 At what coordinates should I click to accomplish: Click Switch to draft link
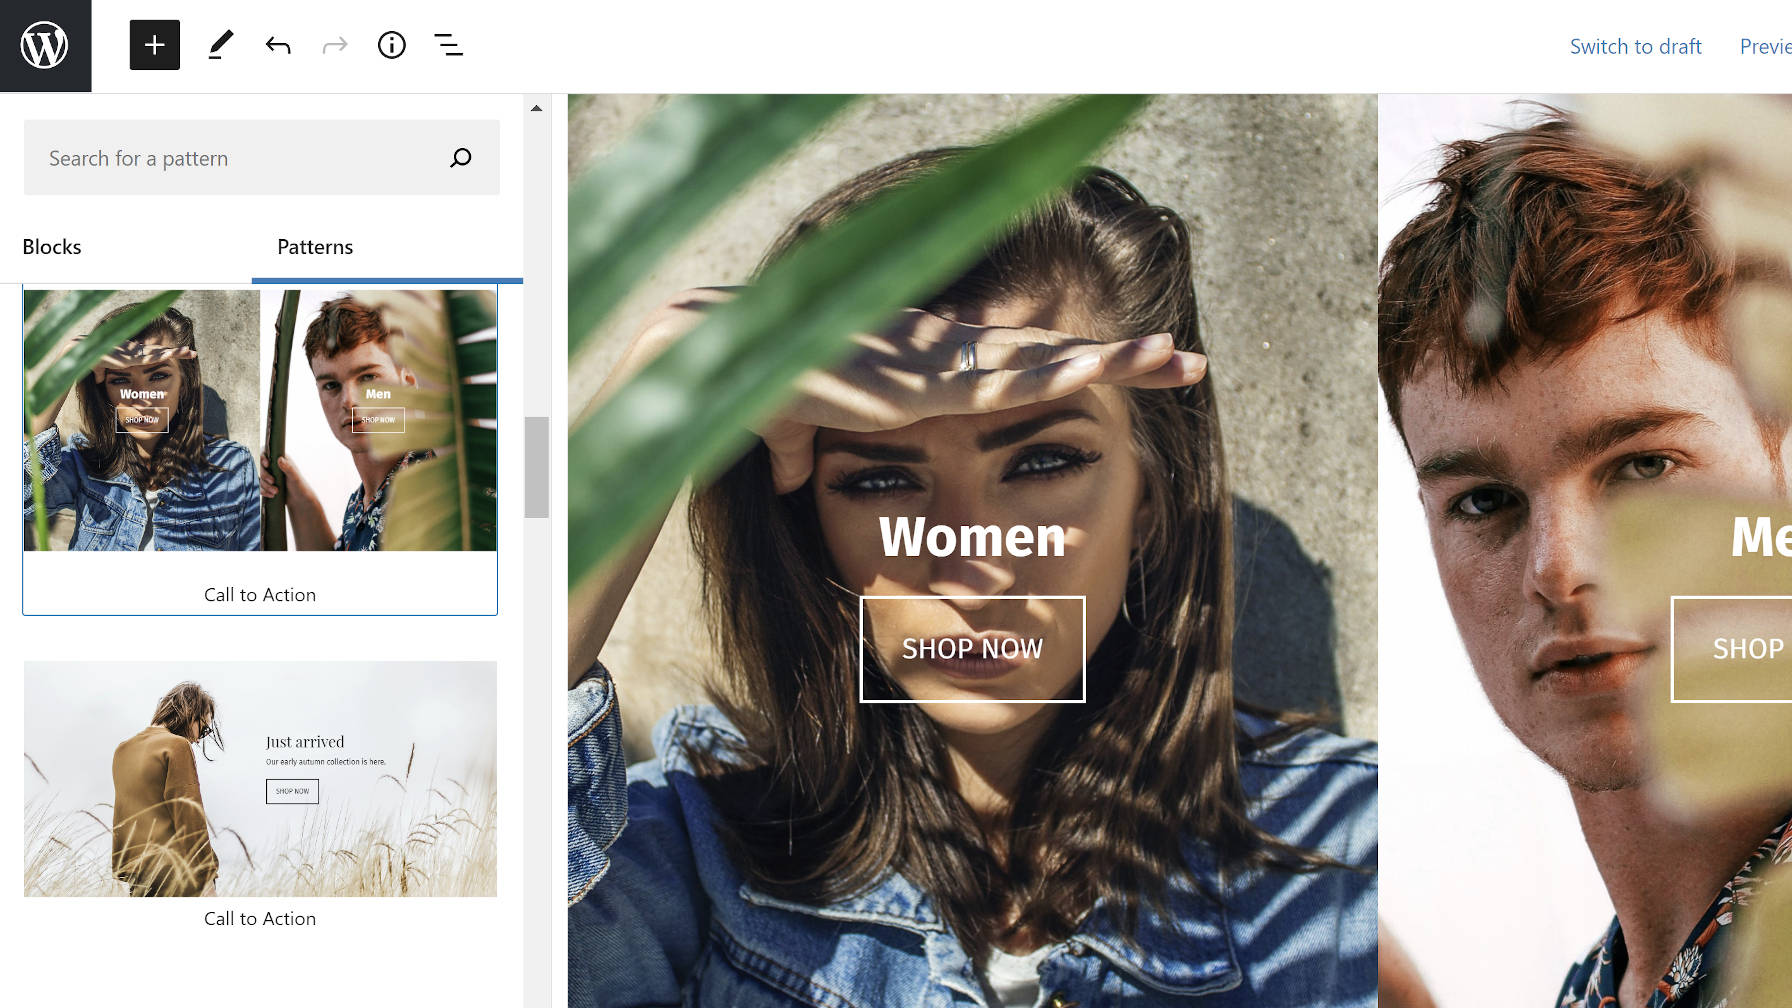1636,47
